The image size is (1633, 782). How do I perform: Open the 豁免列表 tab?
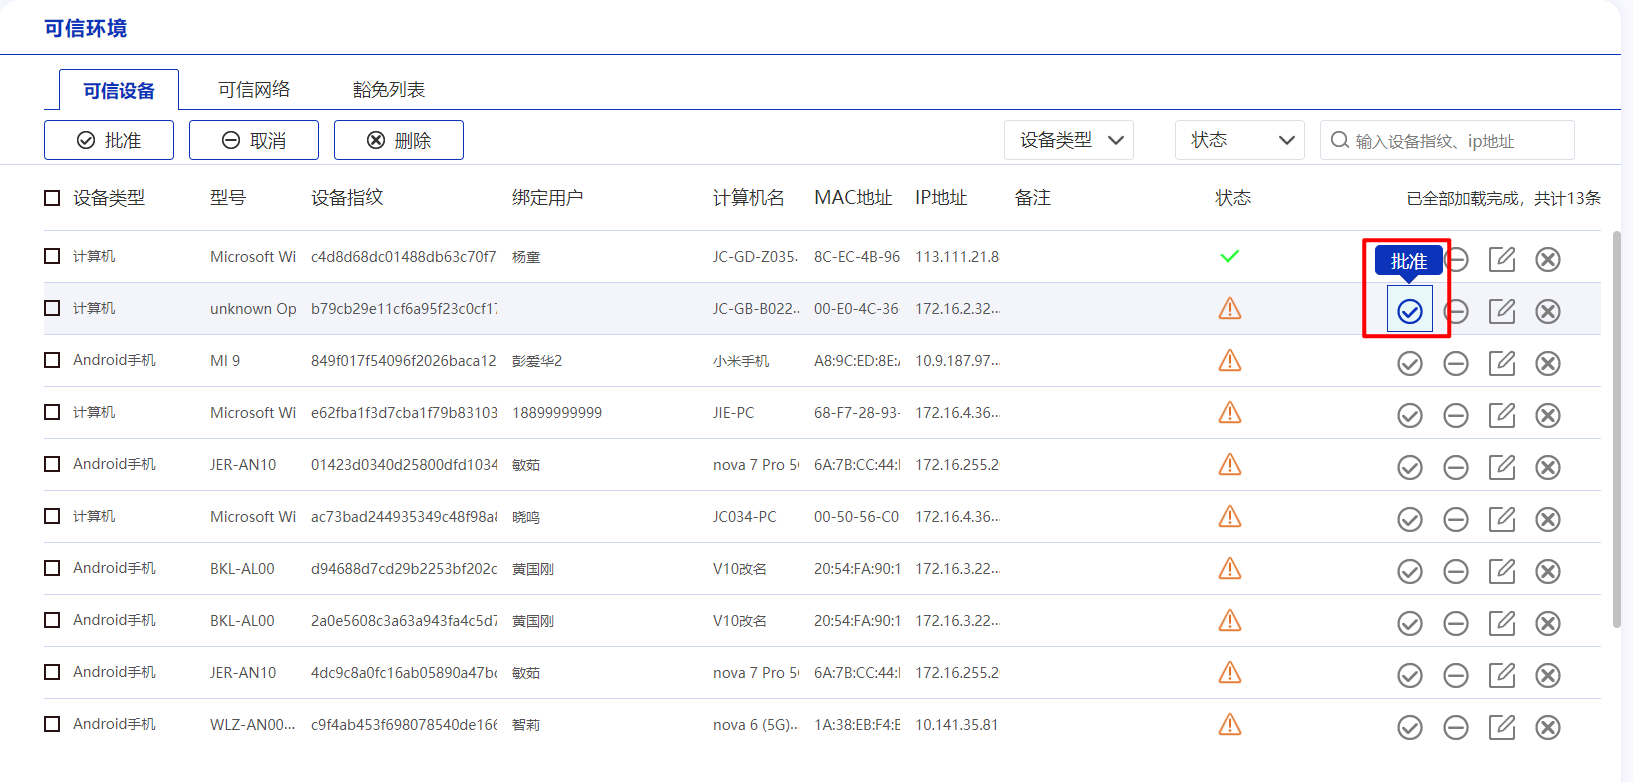tap(389, 89)
